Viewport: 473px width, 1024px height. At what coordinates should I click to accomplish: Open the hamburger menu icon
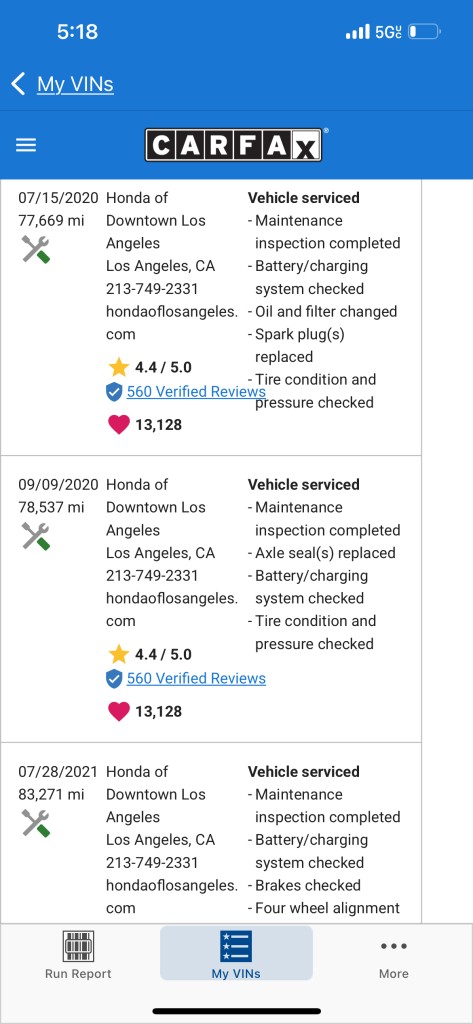coord(25,145)
